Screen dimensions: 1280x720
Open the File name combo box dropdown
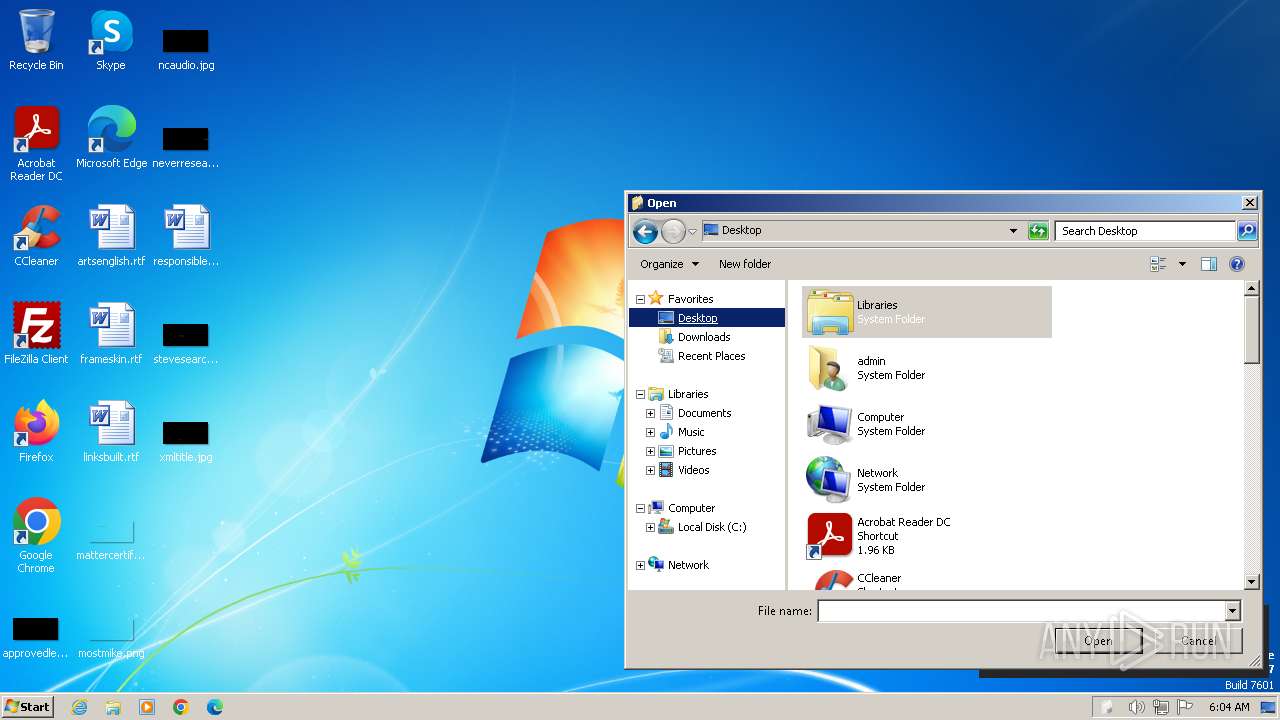1232,611
